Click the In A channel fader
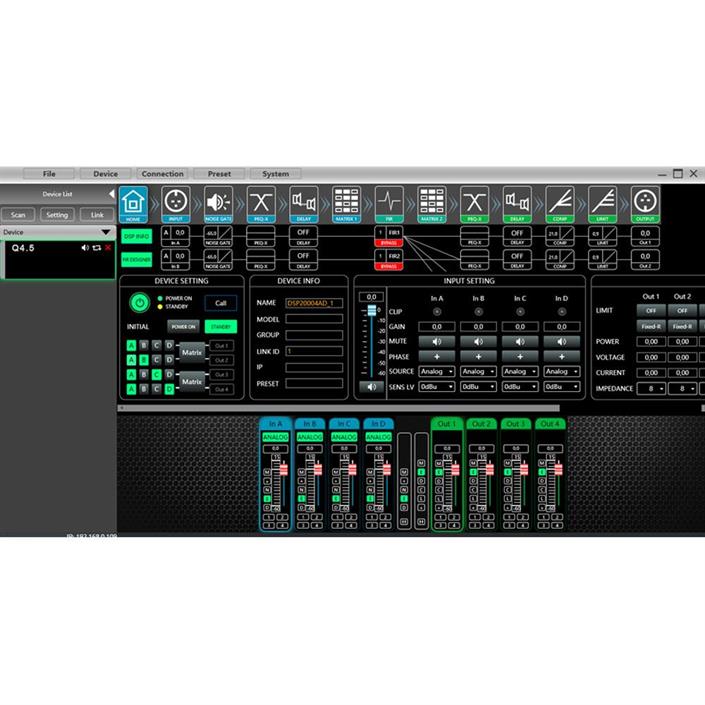The width and height of the screenshot is (705, 705). click(283, 470)
